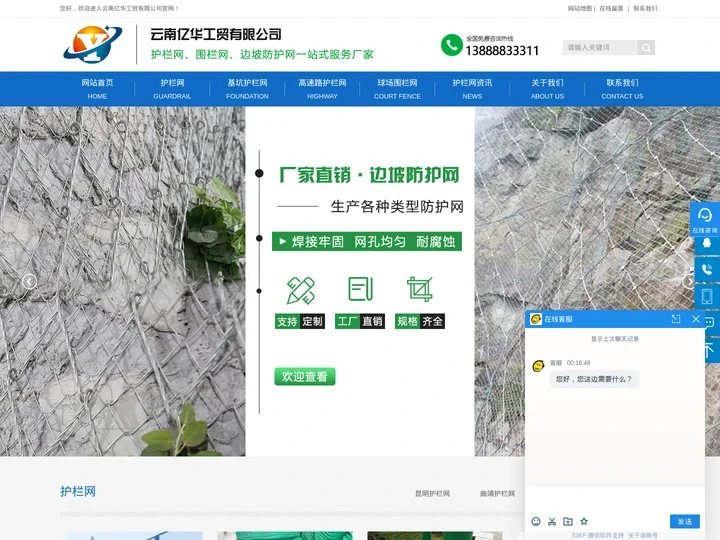This screenshot has width=720, height=540.
Task: Click the screenshot scissors icon in chat
Action: coord(552,521)
